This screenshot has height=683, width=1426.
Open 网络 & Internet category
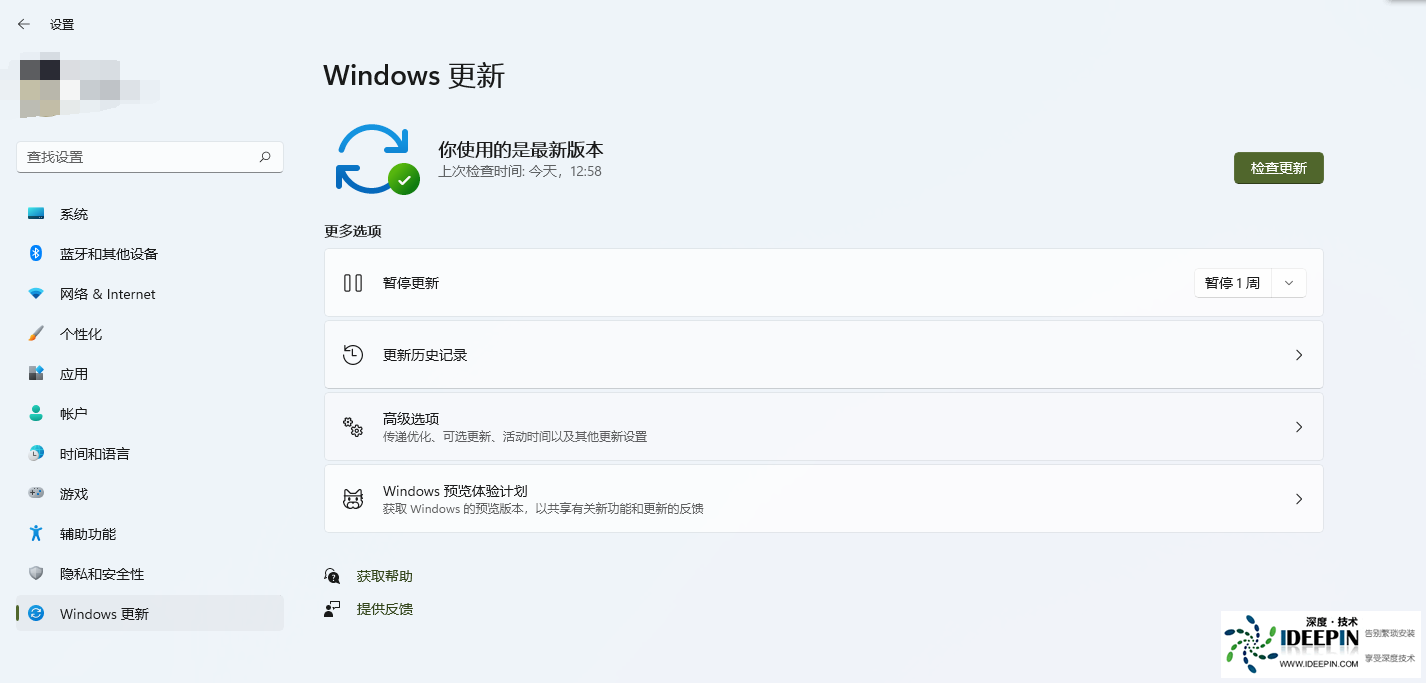pyautogui.click(x=150, y=294)
